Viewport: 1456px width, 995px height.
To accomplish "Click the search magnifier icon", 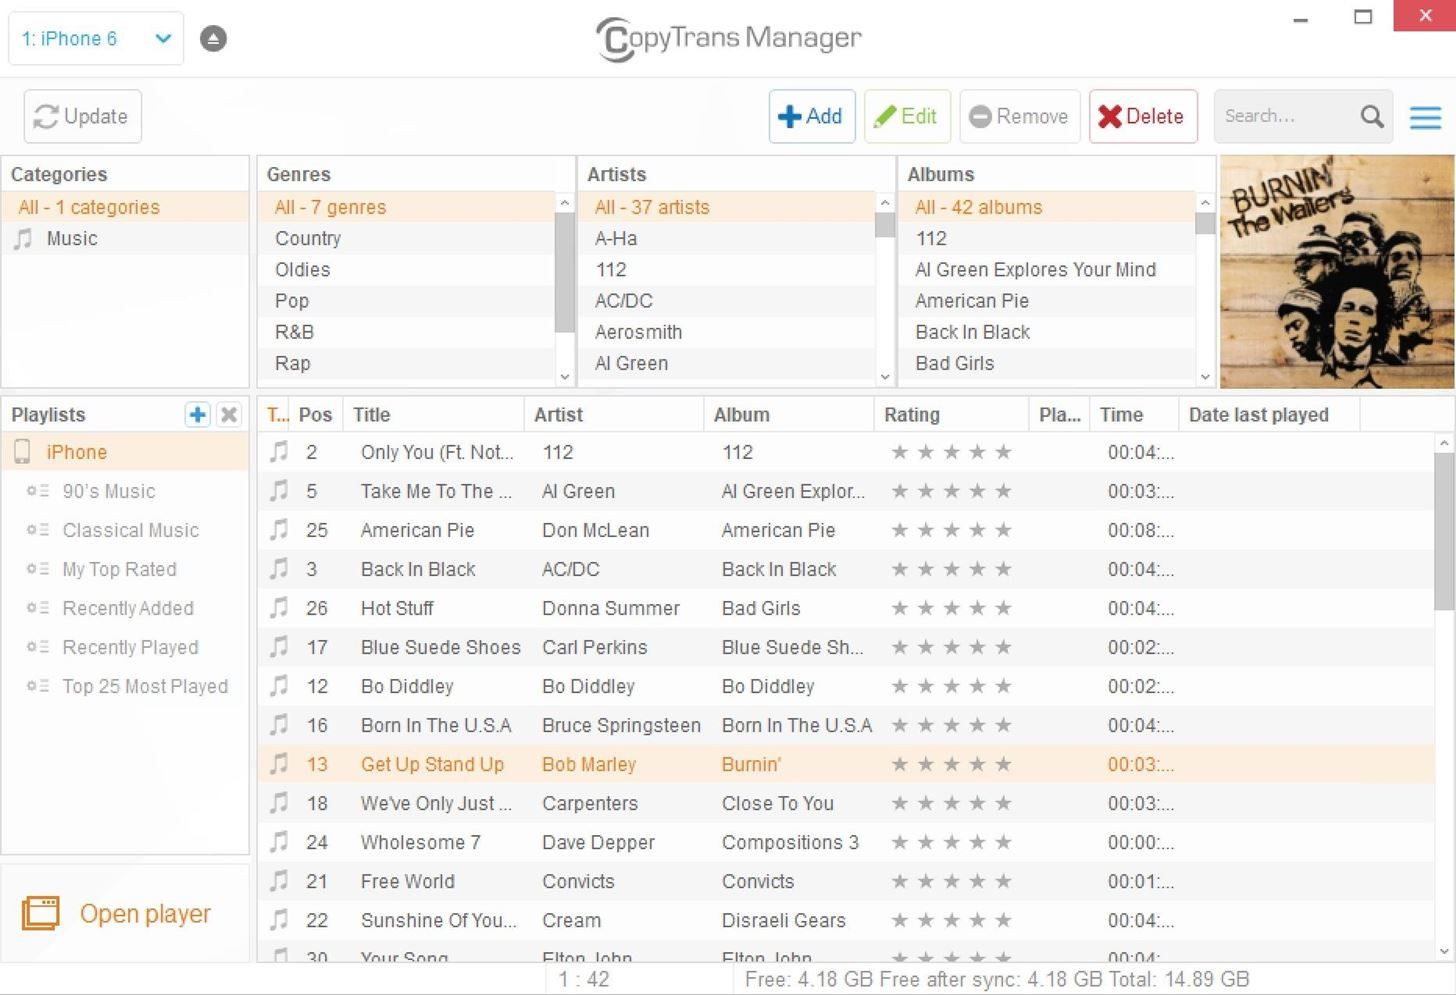I will click(1372, 117).
